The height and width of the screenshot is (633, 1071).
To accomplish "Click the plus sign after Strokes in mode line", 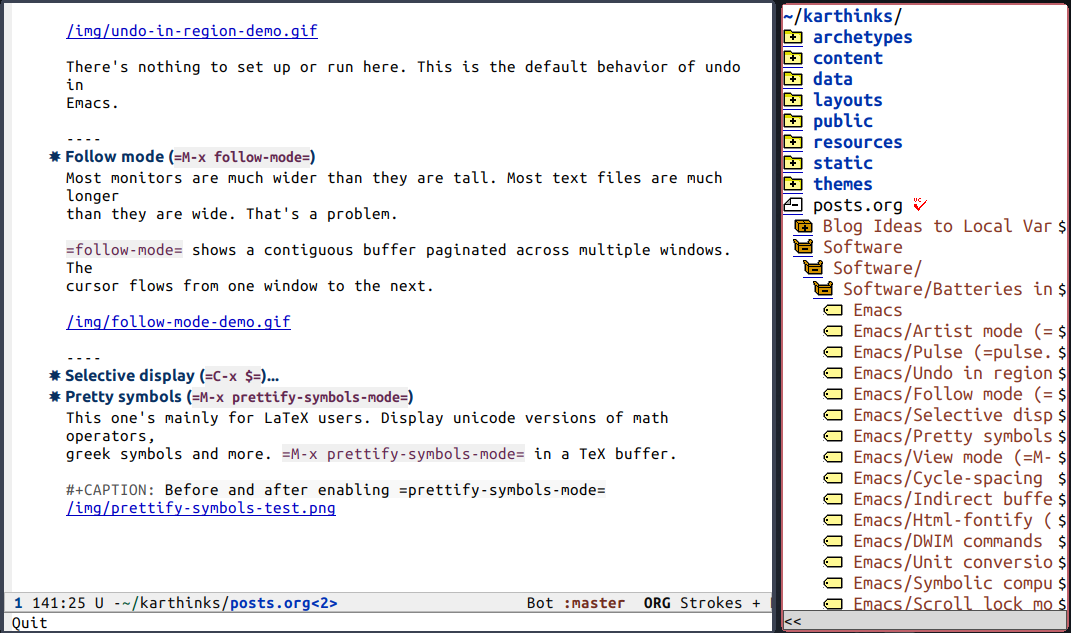I will (x=756, y=603).
